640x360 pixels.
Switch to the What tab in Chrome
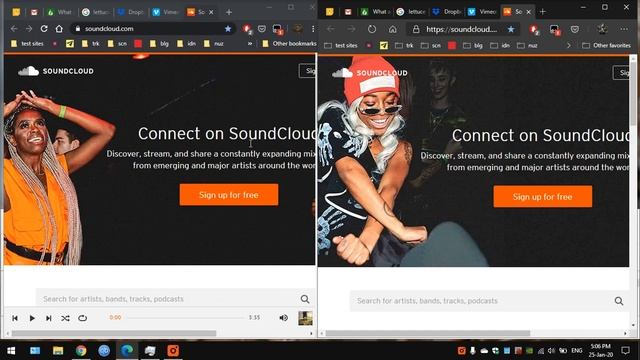click(60, 12)
